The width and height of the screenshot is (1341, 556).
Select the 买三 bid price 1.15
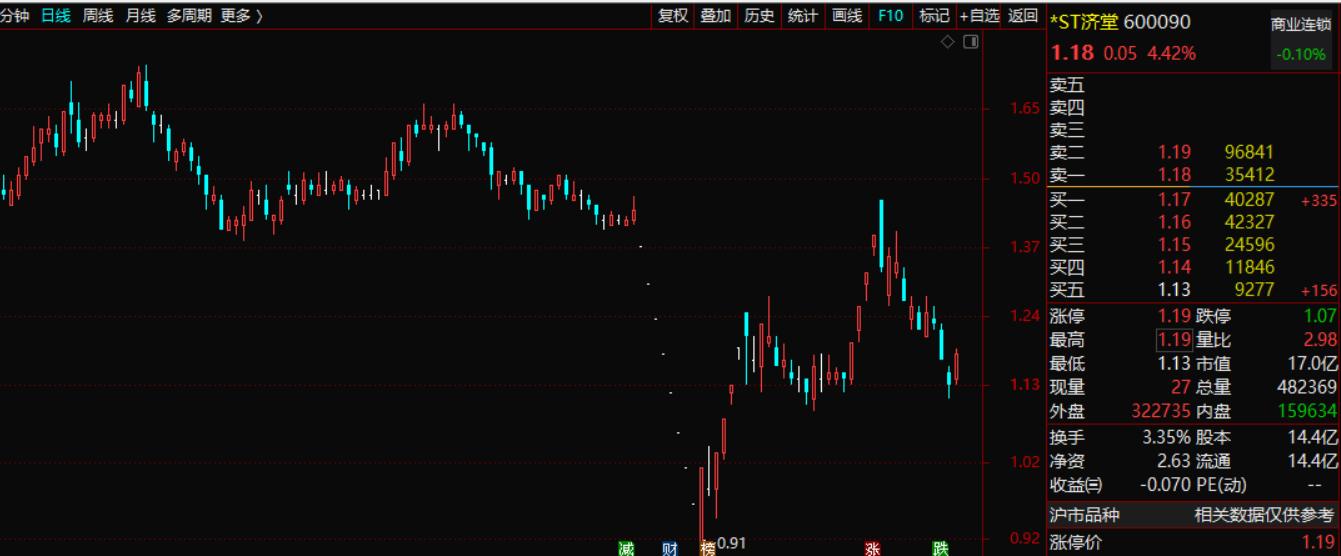point(1175,245)
